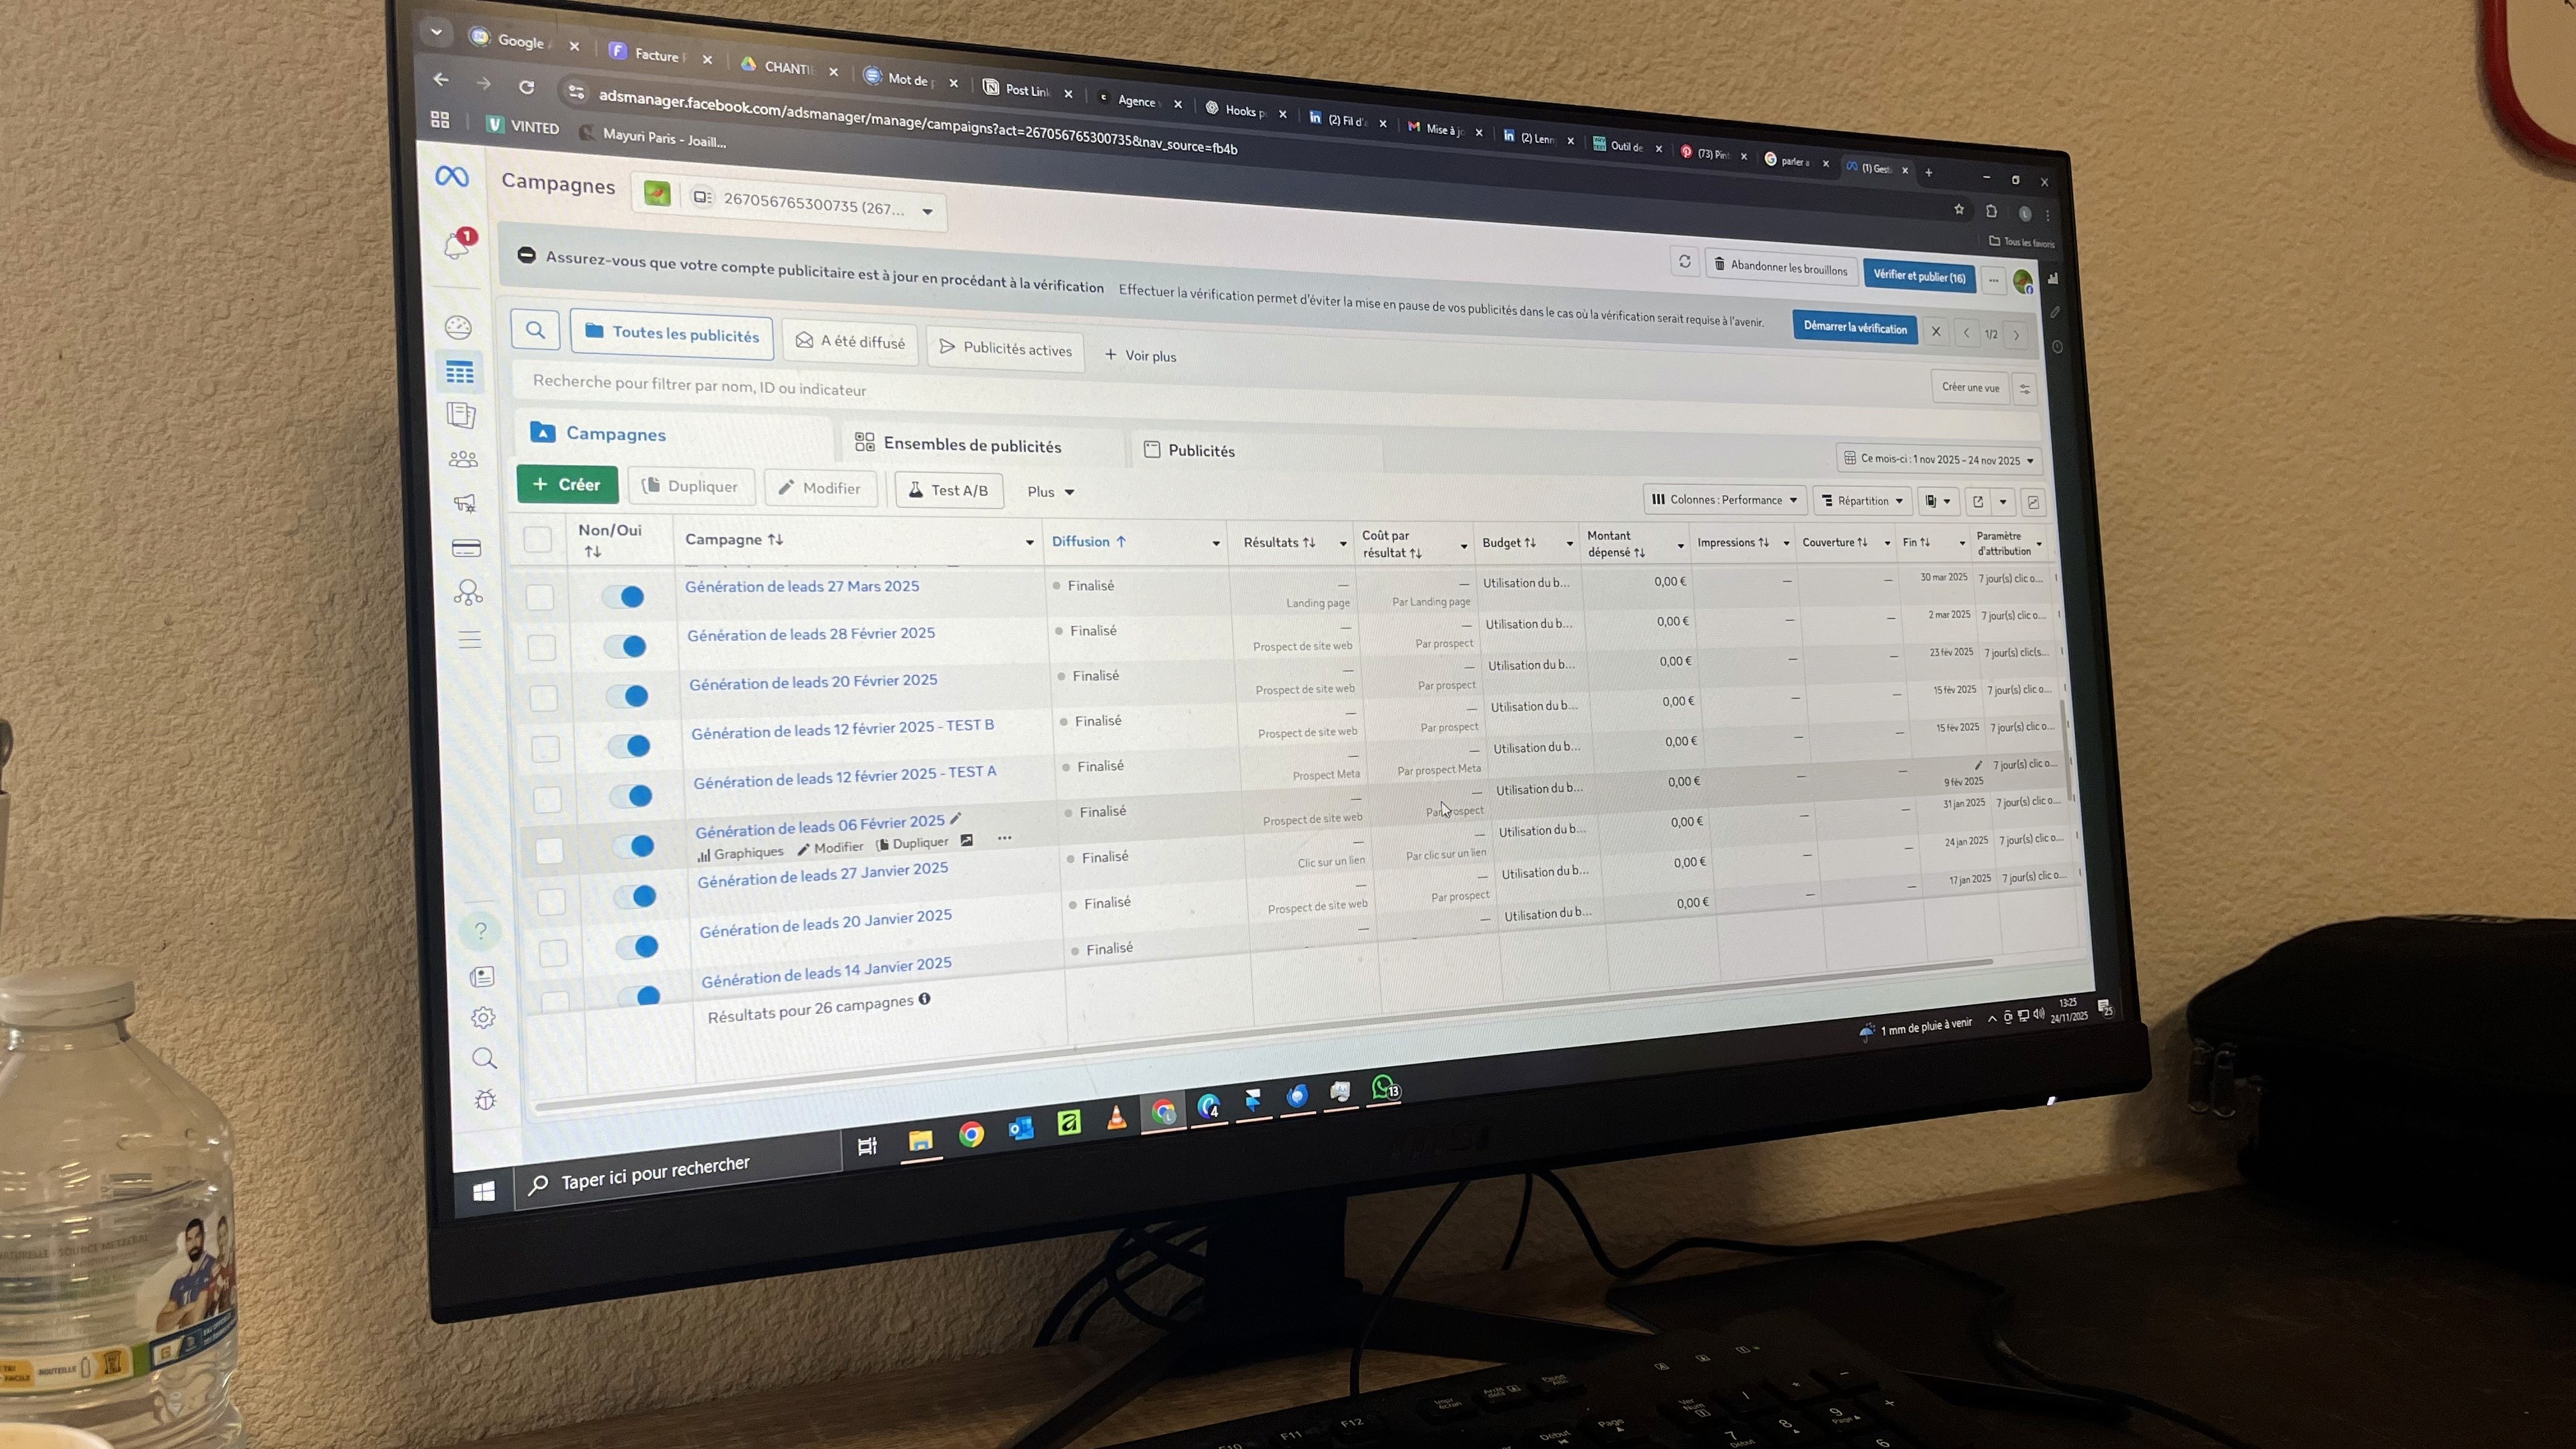Click the Meta logo in the sidebar

[x=452, y=177]
